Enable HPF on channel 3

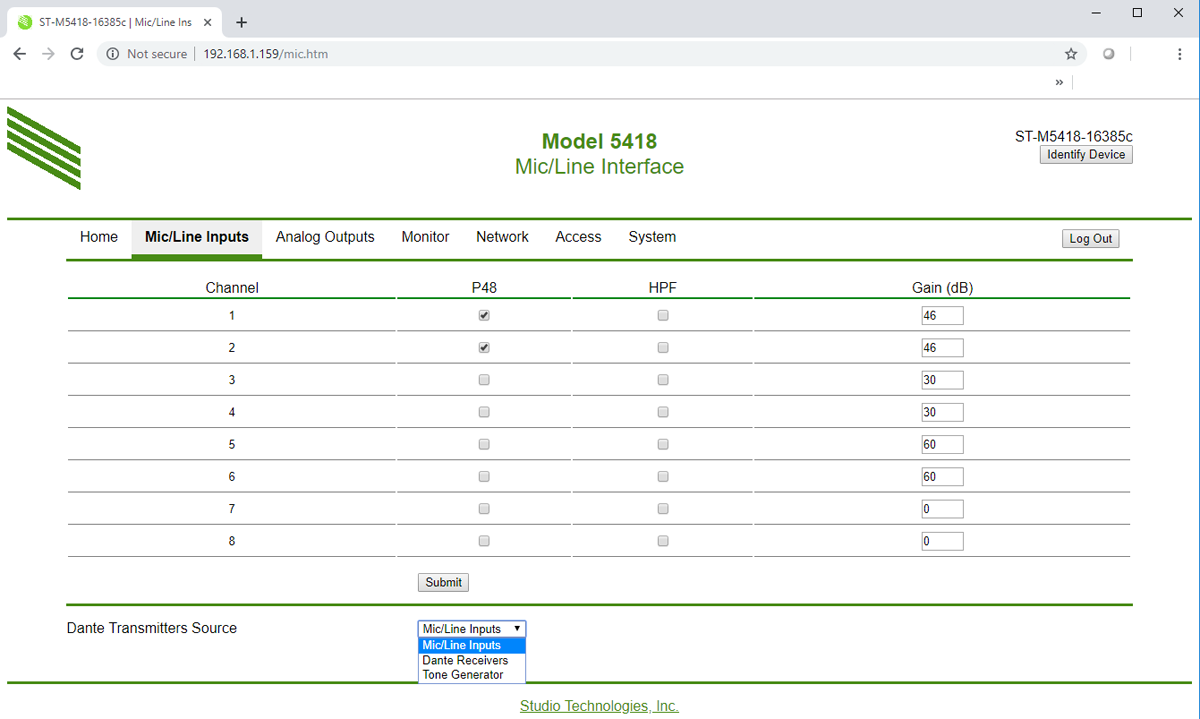pyautogui.click(x=663, y=380)
